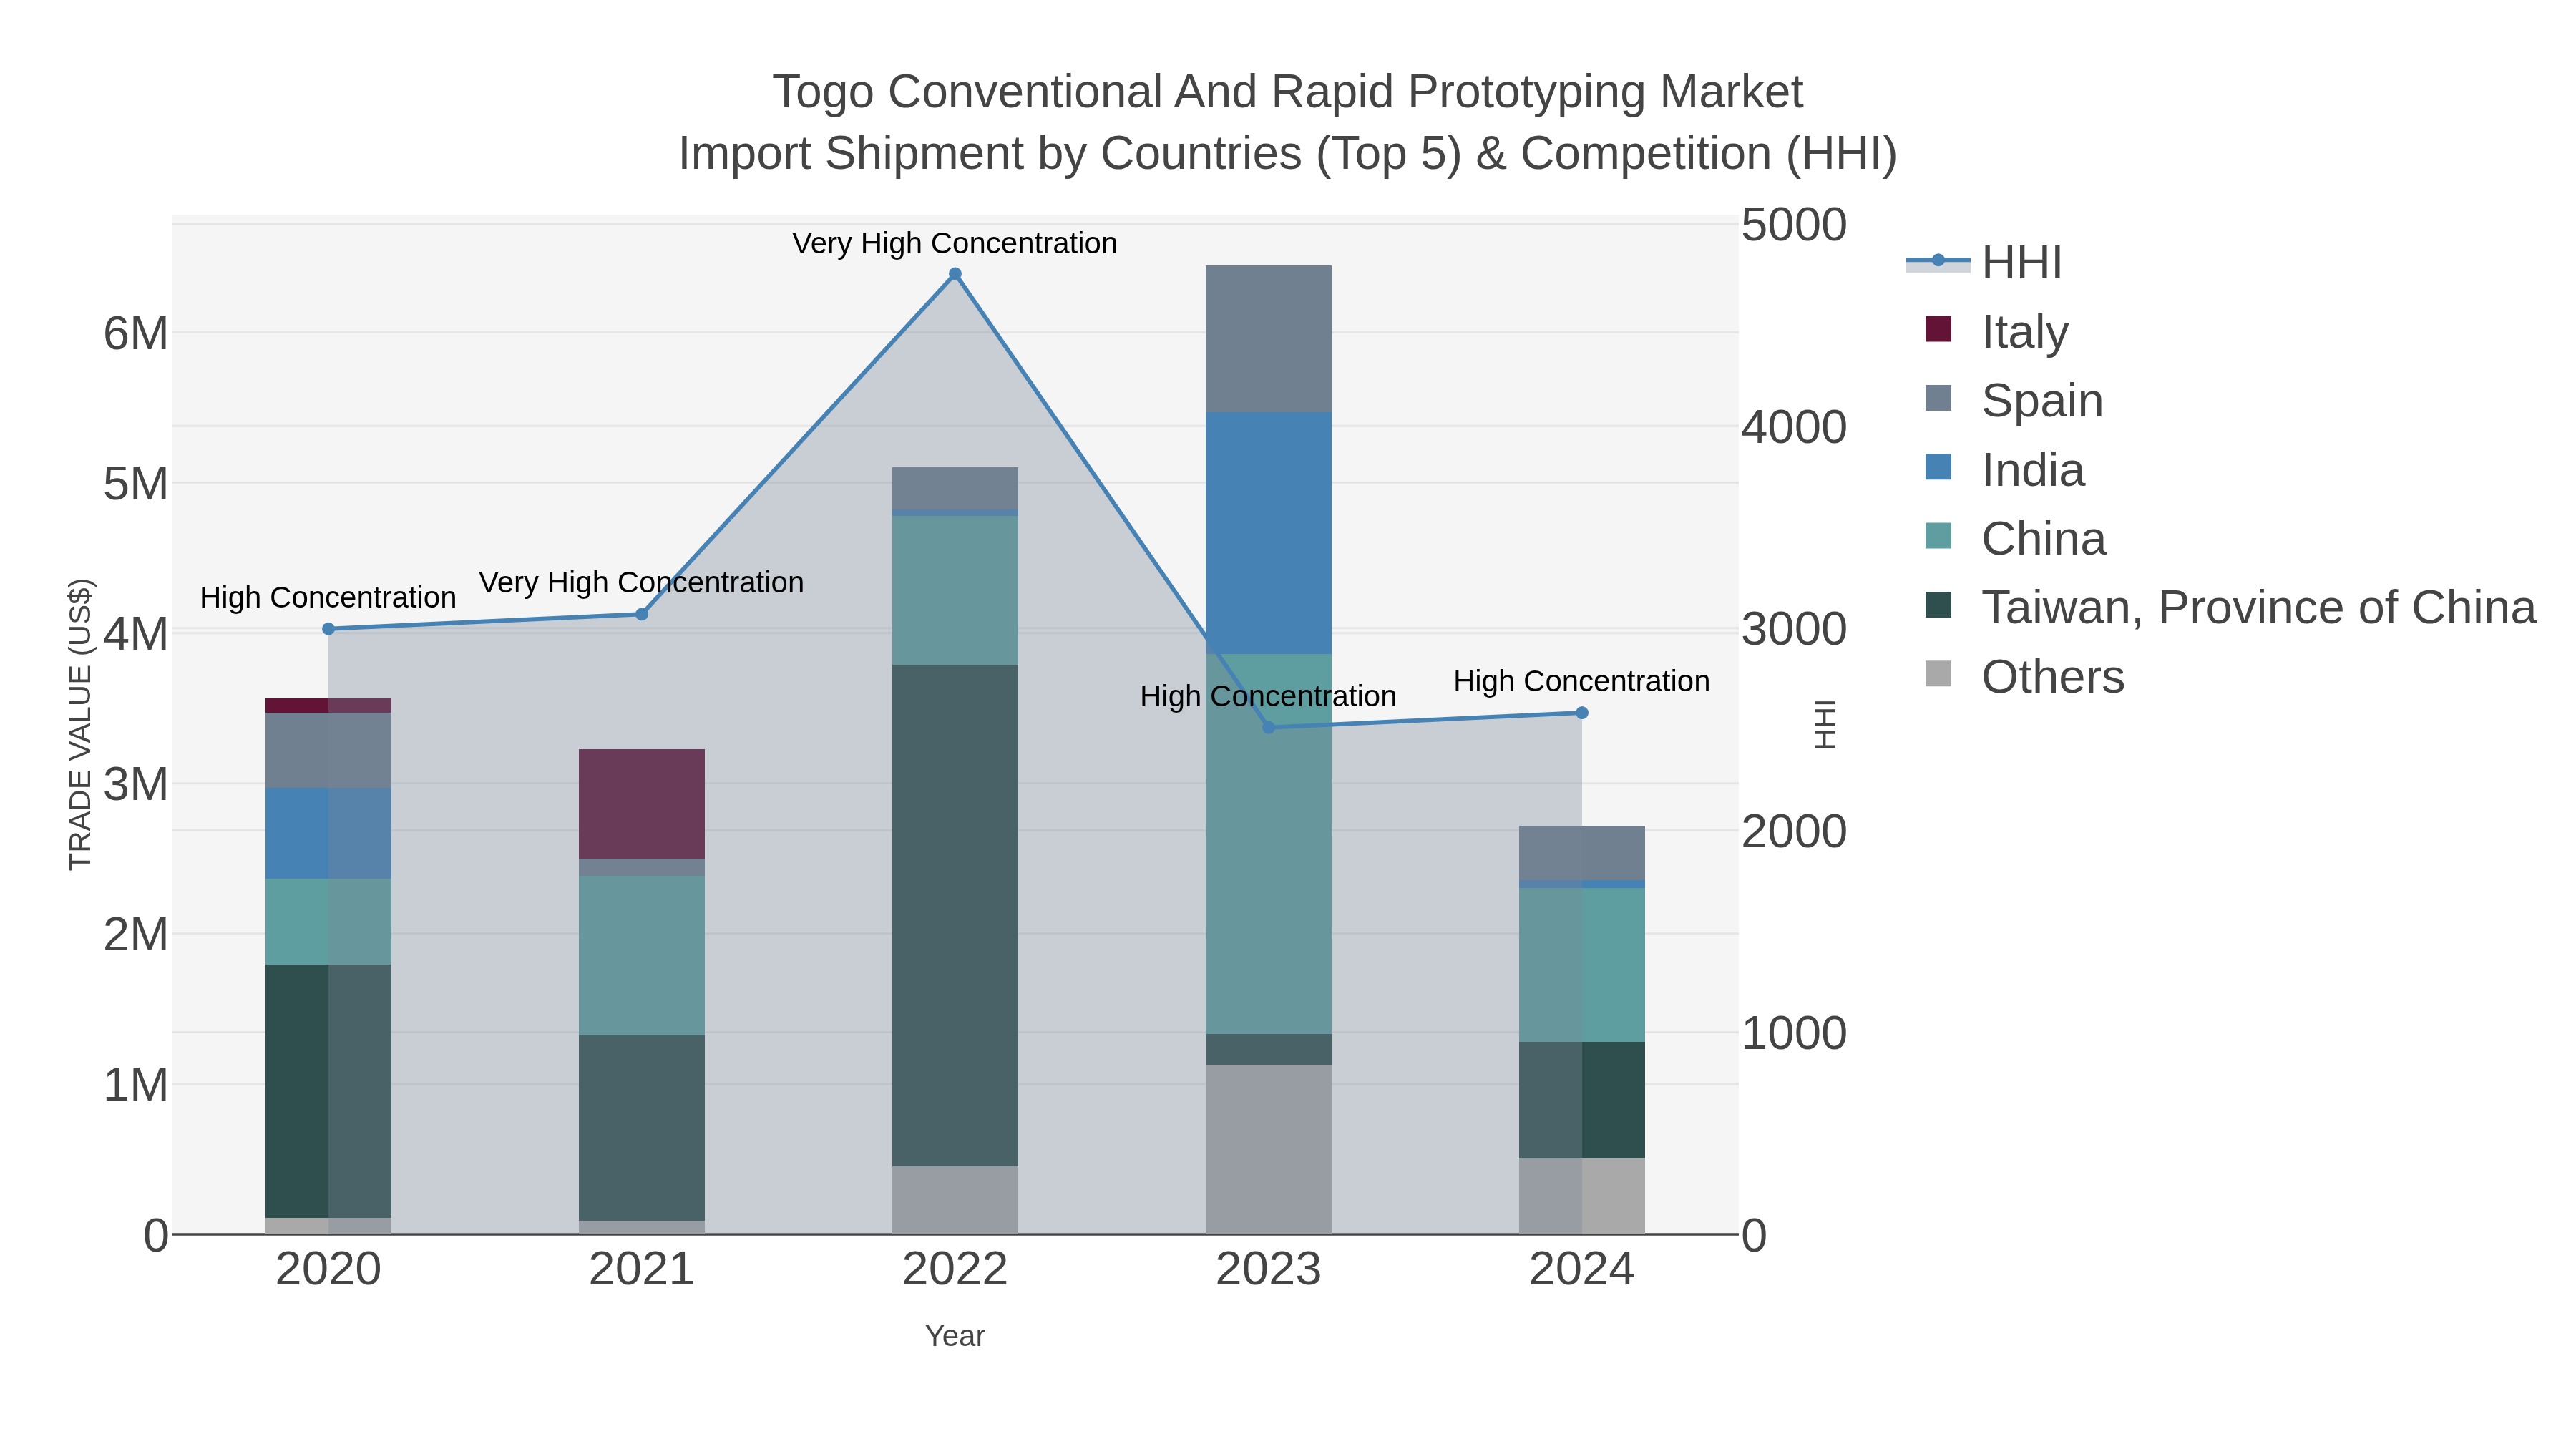
Task: Click the 'Very High Concentration' label above 2022
Action: (955, 243)
